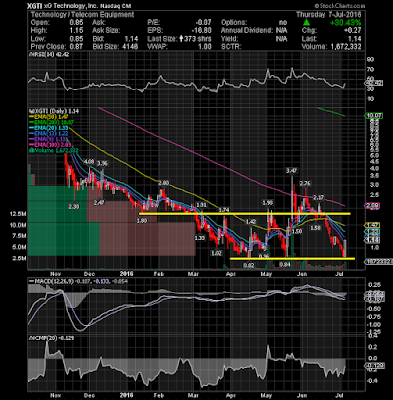The image size is (393, 400).
Task: Click the green up-arrow change indicator
Action: [x=306, y=23]
